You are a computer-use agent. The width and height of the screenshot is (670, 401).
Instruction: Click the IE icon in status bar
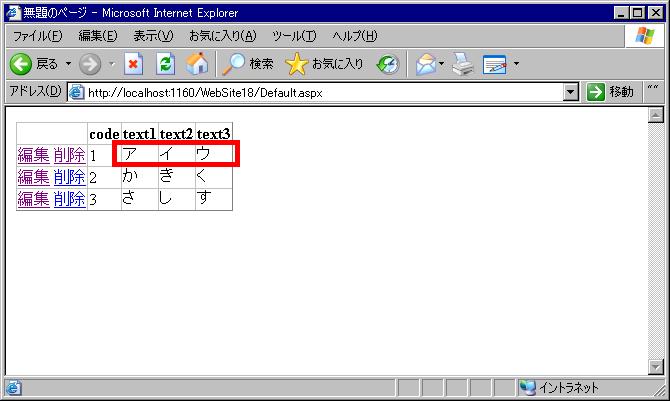tap(13, 388)
